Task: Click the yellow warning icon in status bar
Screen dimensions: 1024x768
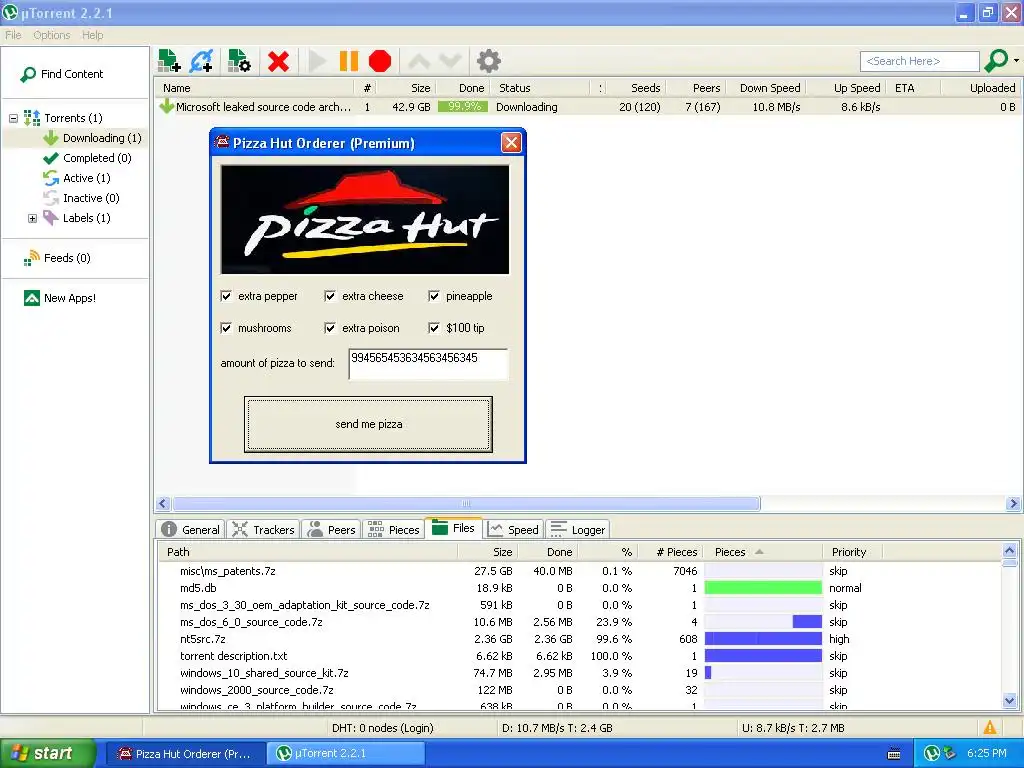Action: pyautogui.click(x=990, y=728)
